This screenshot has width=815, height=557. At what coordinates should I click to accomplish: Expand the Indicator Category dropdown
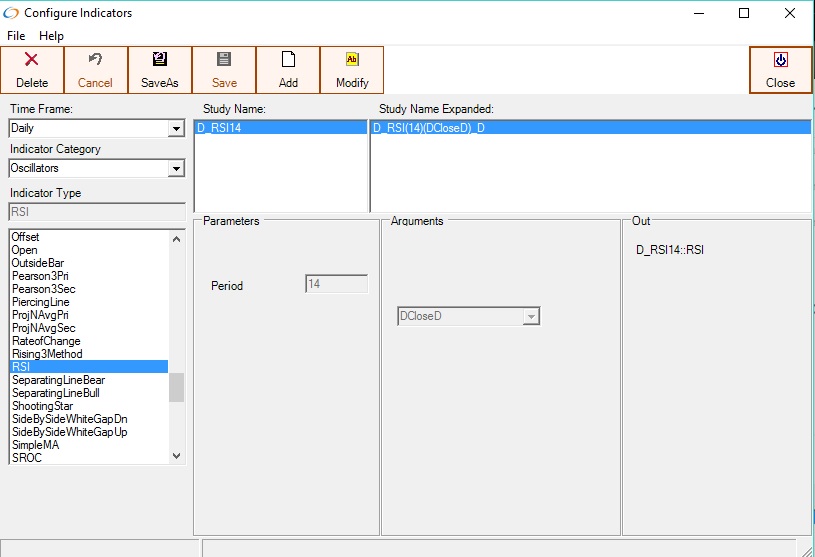click(x=176, y=169)
